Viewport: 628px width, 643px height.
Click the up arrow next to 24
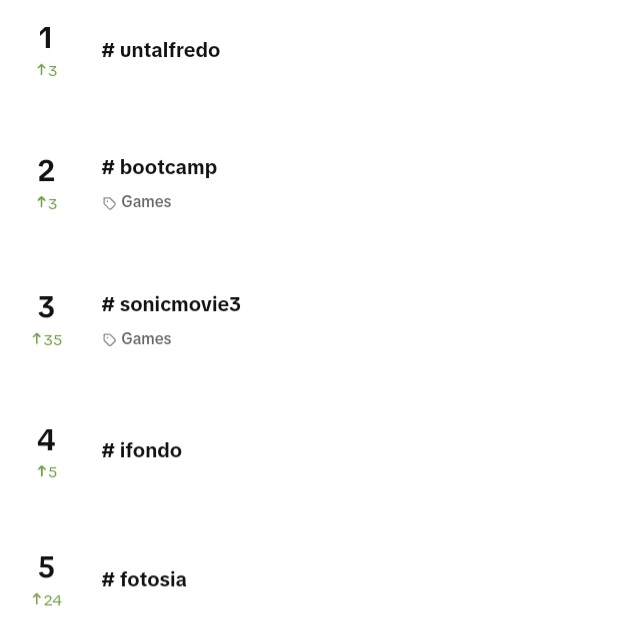[37, 599]
